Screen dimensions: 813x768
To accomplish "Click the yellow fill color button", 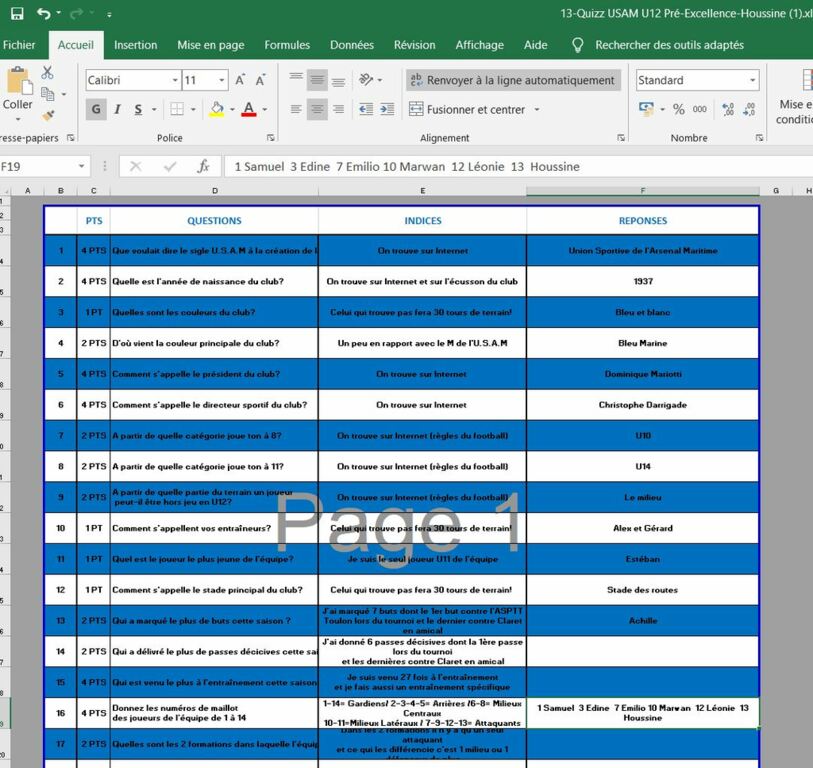I will [217, 109].
